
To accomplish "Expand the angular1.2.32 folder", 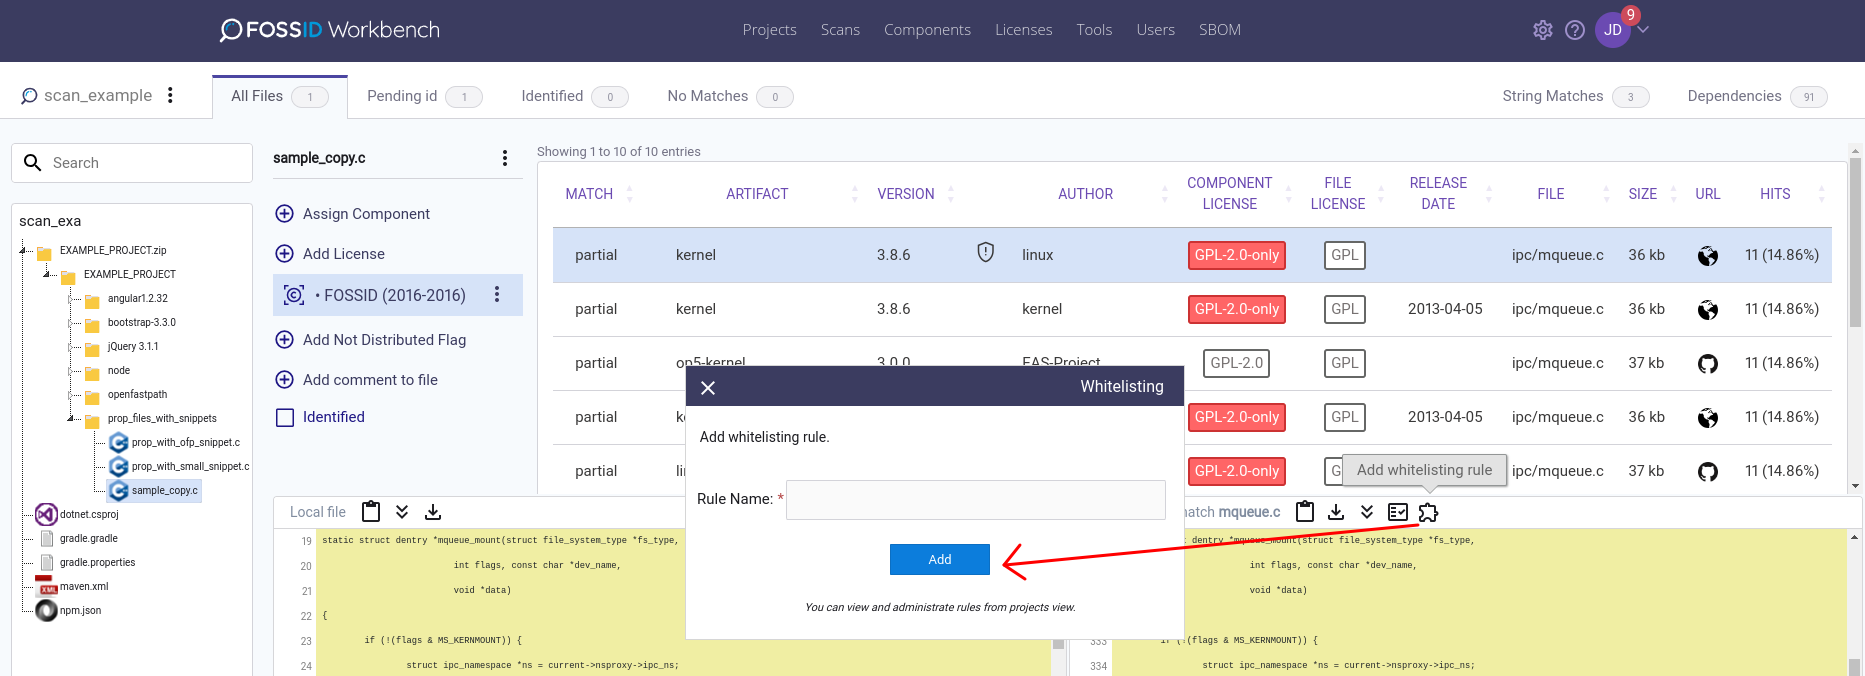I will pos(71,298).
